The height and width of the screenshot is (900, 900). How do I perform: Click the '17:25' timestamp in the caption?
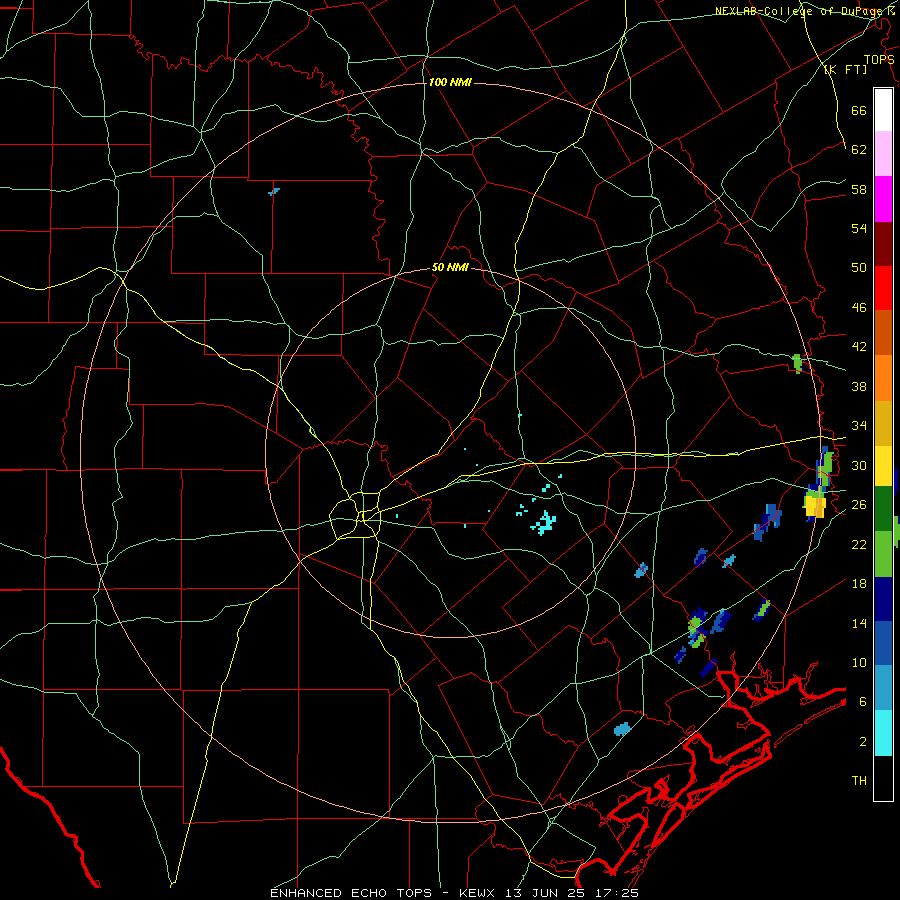(x=615, y=893)
